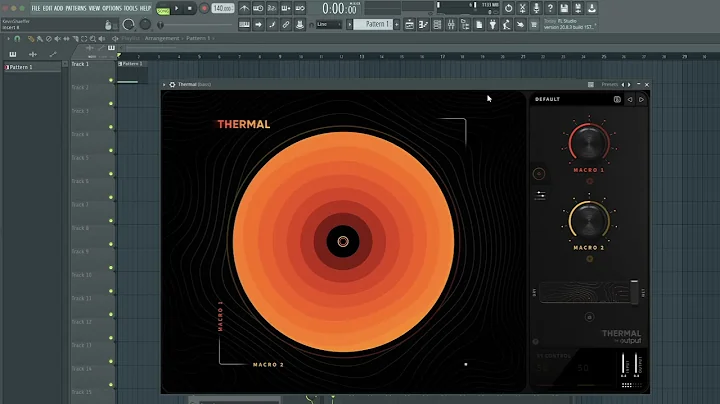Click the shopping cart icon

(x=534, y=25)
